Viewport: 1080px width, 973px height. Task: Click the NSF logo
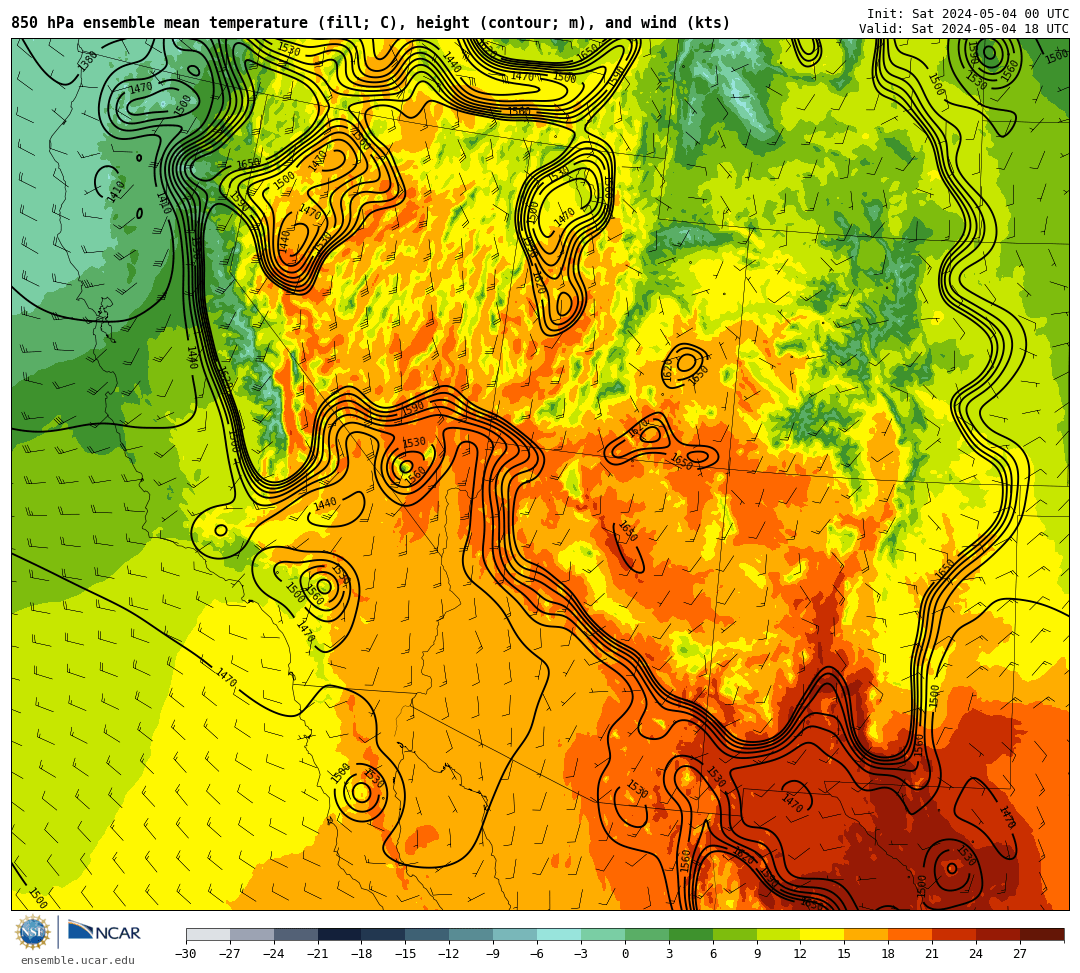click(x=32, y=932)
